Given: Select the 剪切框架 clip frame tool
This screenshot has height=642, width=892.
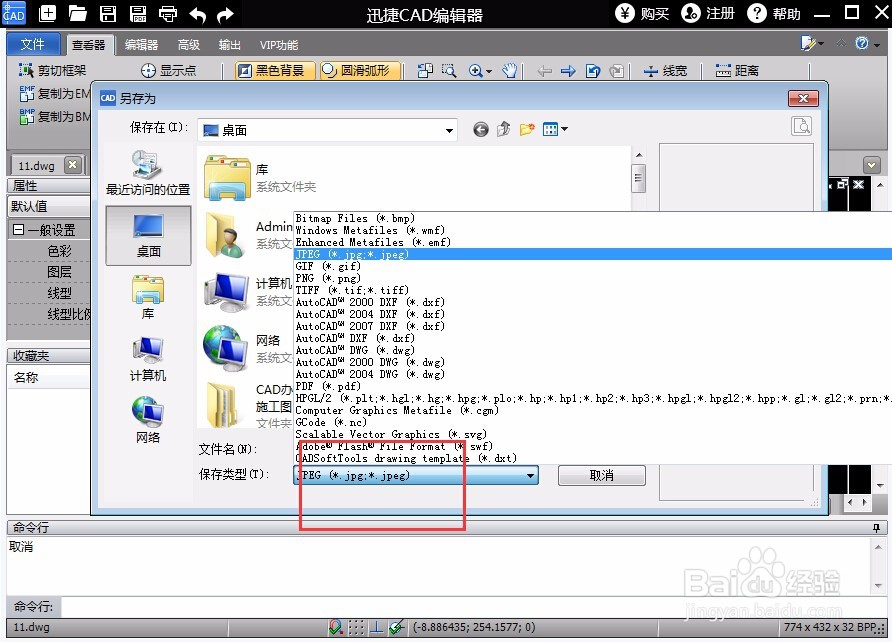Looking at the screenshot, I should coord(52,71).
